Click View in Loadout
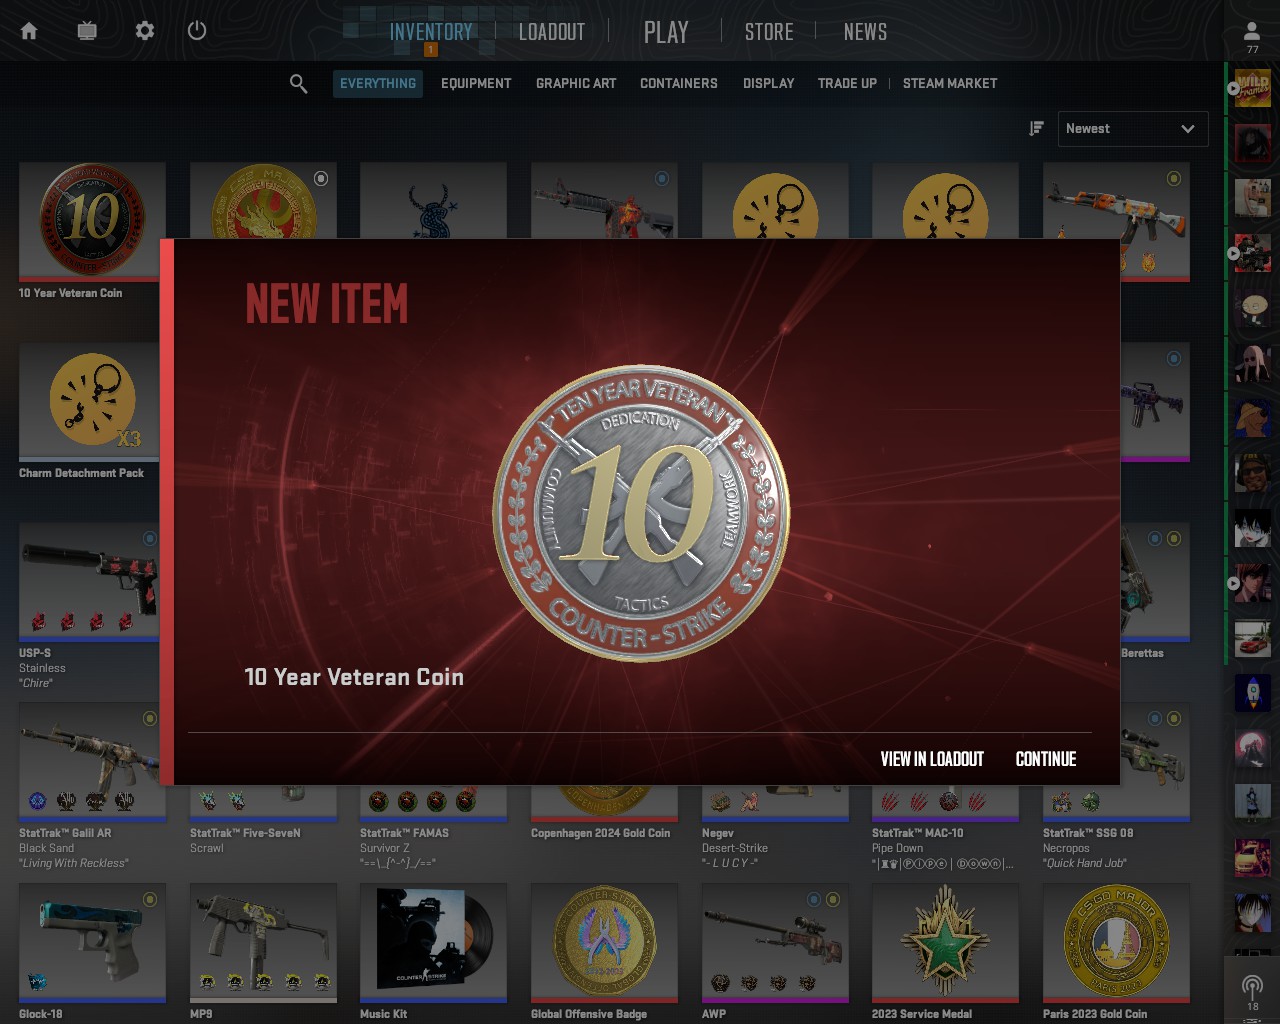The width and height of the screenshot is (1280, 1024). (x=932, y=759)
